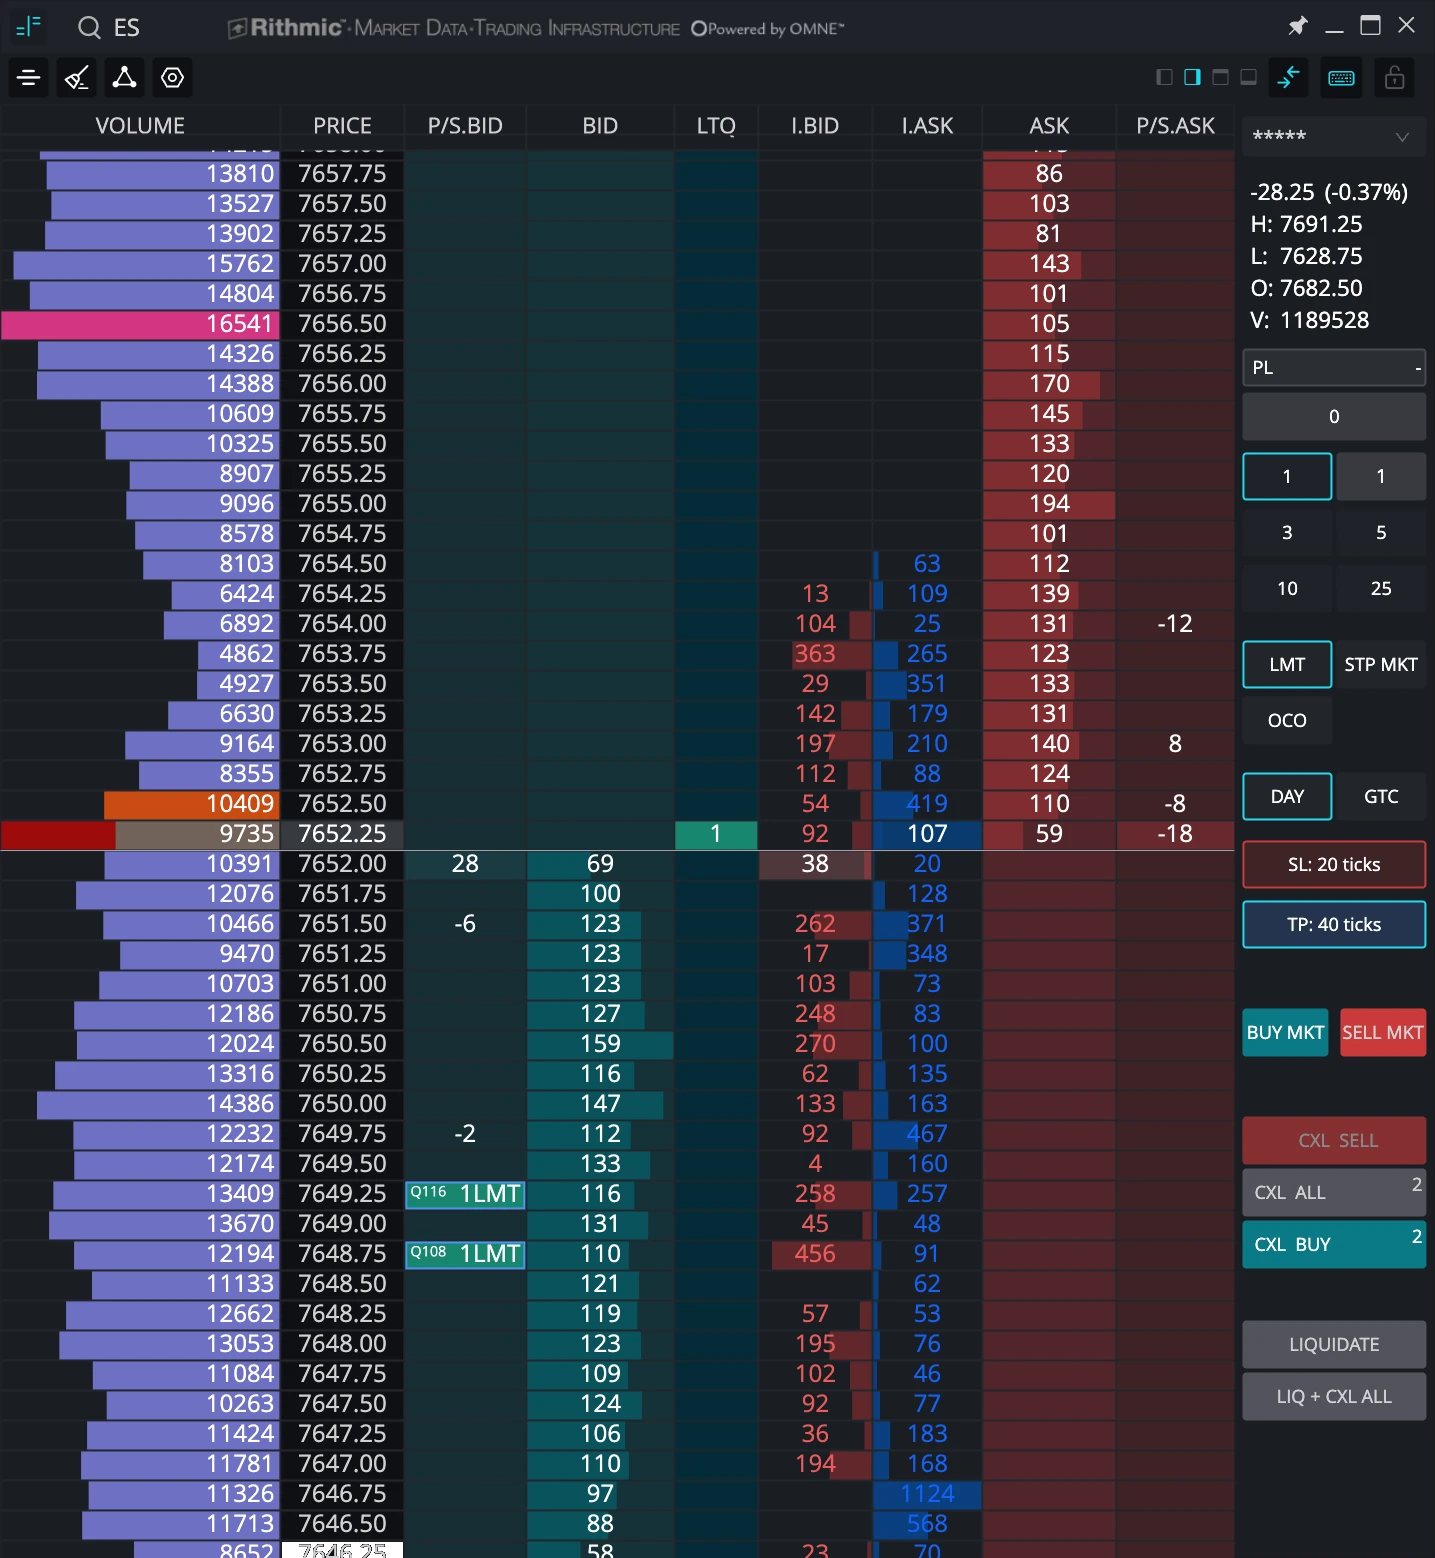
Task: Click the LIQUIDATE button
Action: [x=1334, y=1345]
